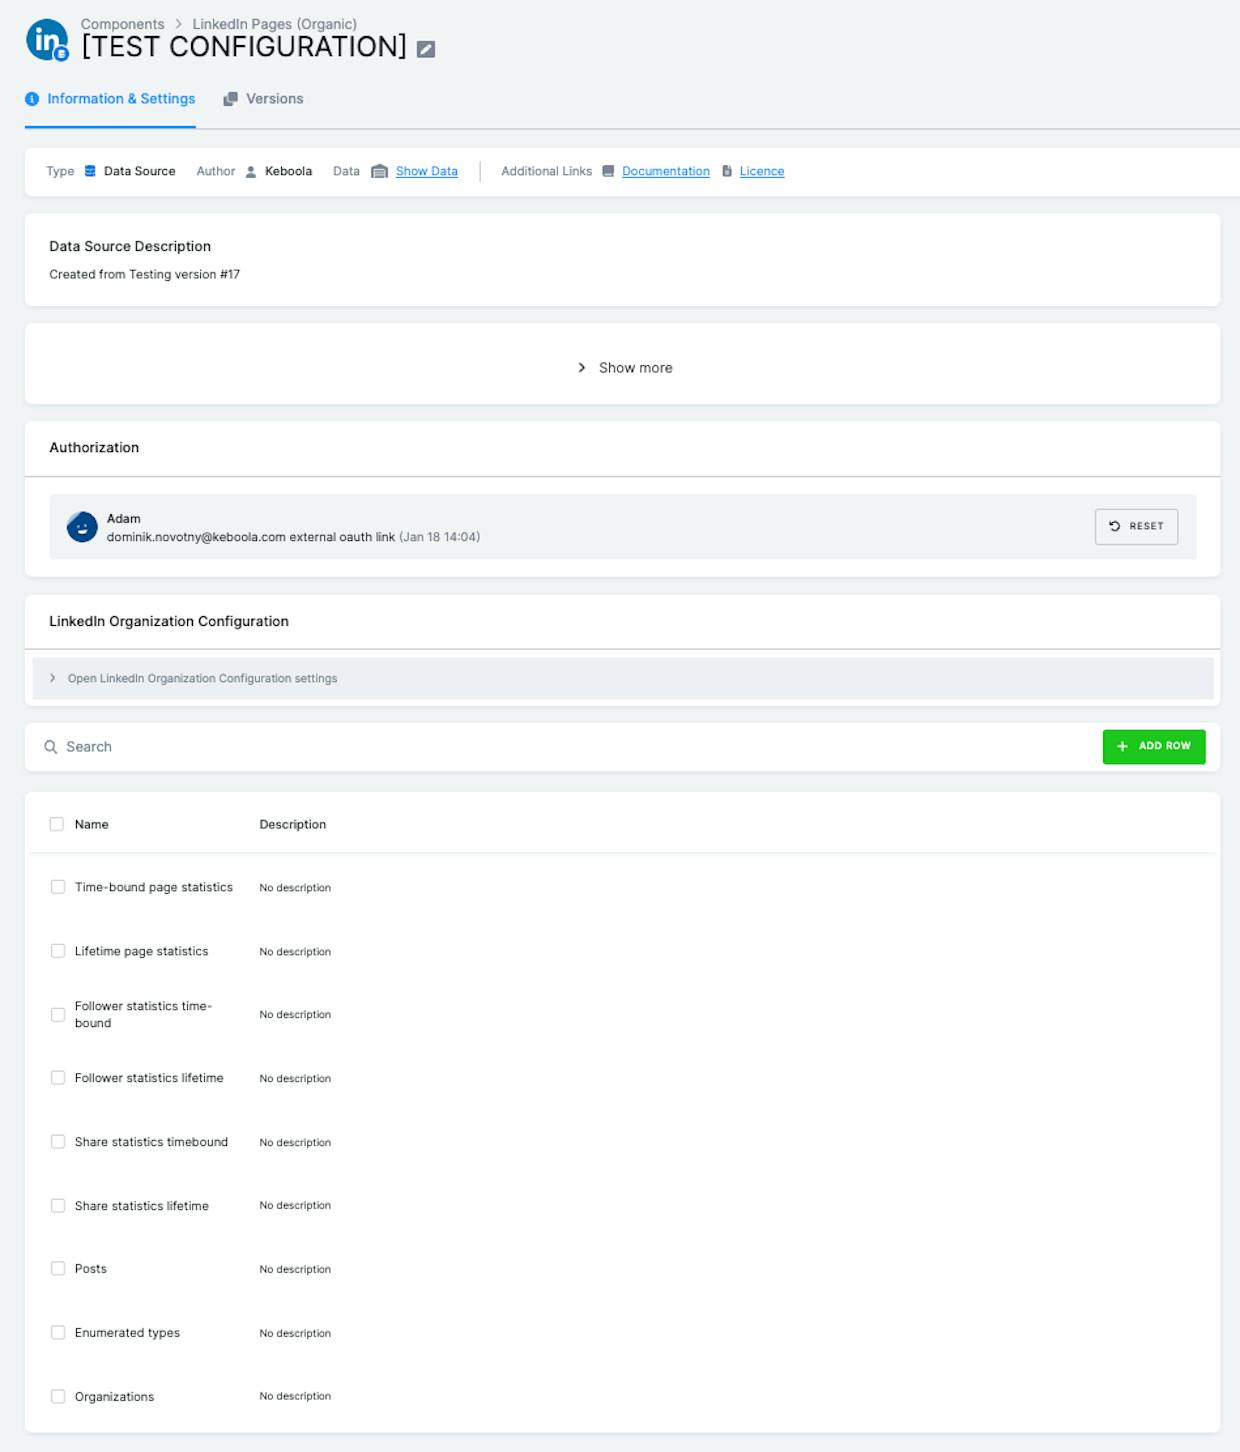Screen dimensions: 1240x1452
Task: Reset the authorization with the RESET button
Action: point(1136,526)
